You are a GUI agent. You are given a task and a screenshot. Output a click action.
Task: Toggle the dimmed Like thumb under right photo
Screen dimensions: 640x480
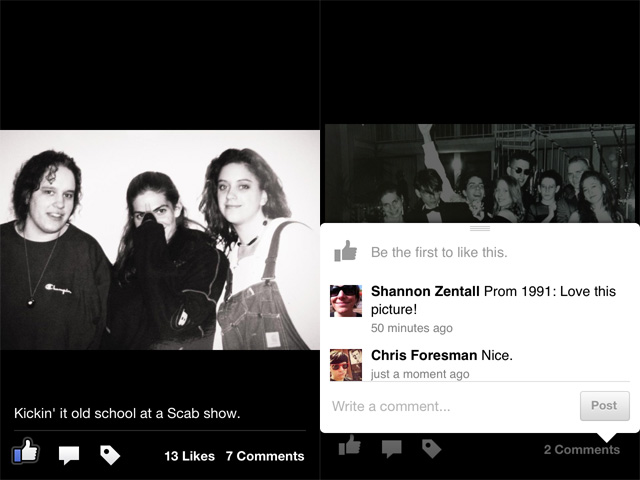pyautogui.click(x=349, y=445)
